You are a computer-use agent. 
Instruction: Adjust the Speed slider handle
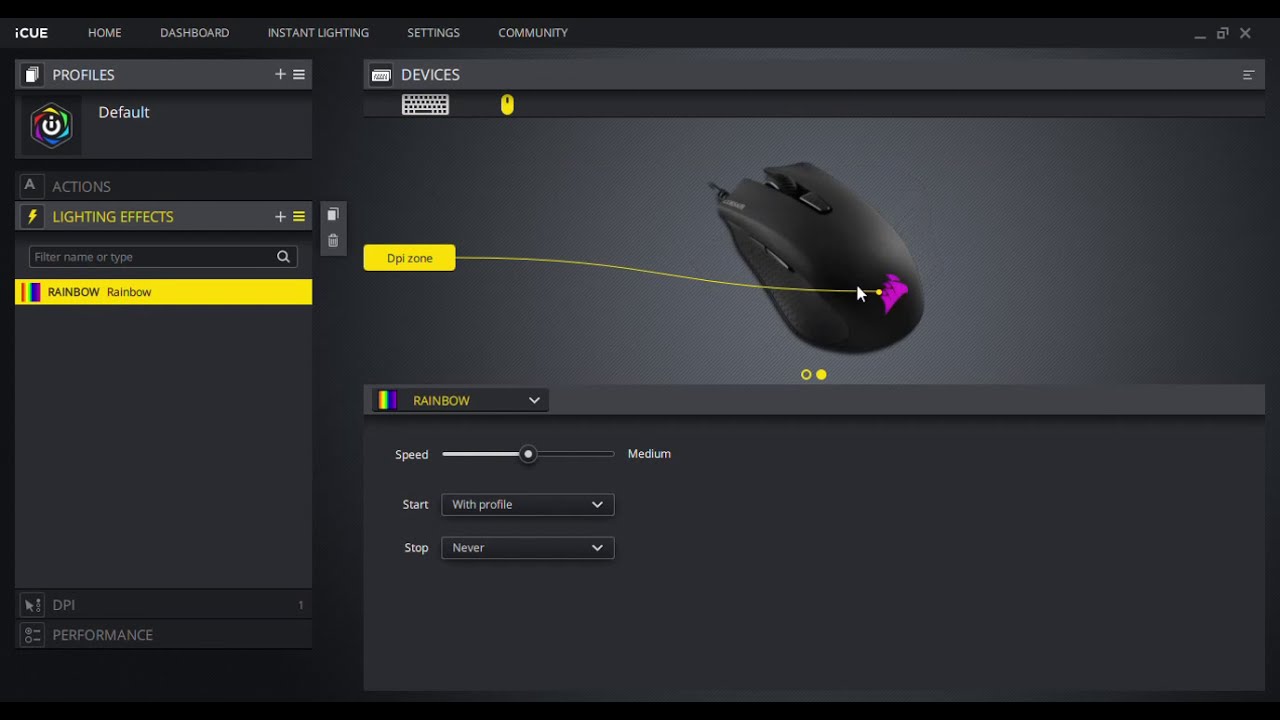[528, 454]
